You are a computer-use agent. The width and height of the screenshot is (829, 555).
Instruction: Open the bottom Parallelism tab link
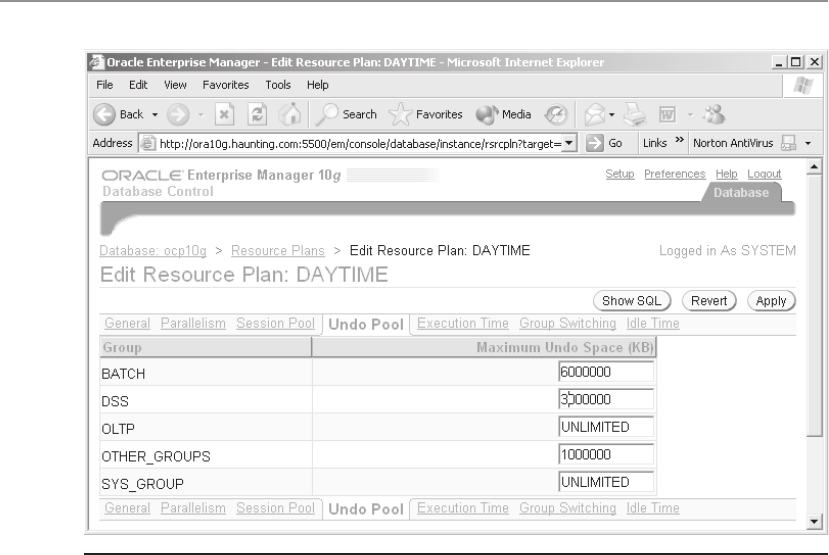tap(193, 508)
